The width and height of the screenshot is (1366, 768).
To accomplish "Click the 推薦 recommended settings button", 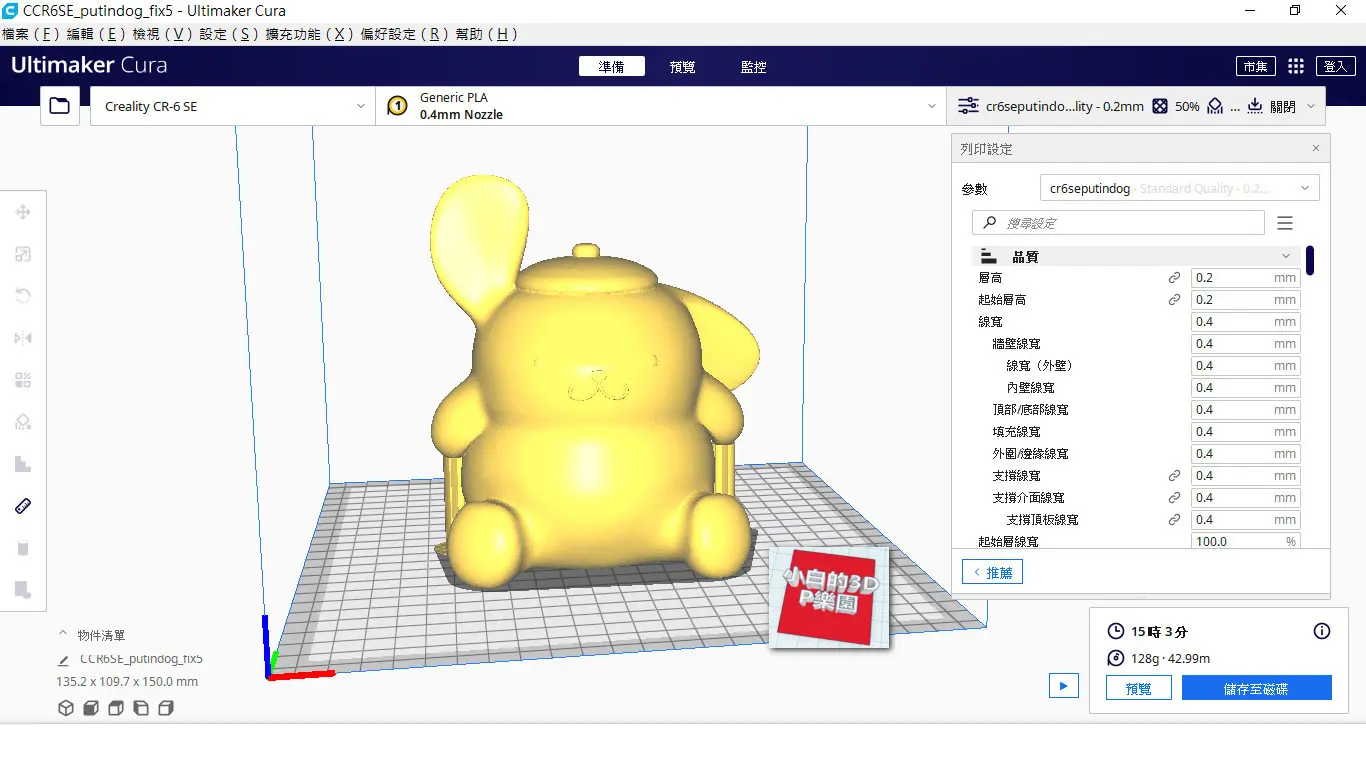I will pos(992,572).
